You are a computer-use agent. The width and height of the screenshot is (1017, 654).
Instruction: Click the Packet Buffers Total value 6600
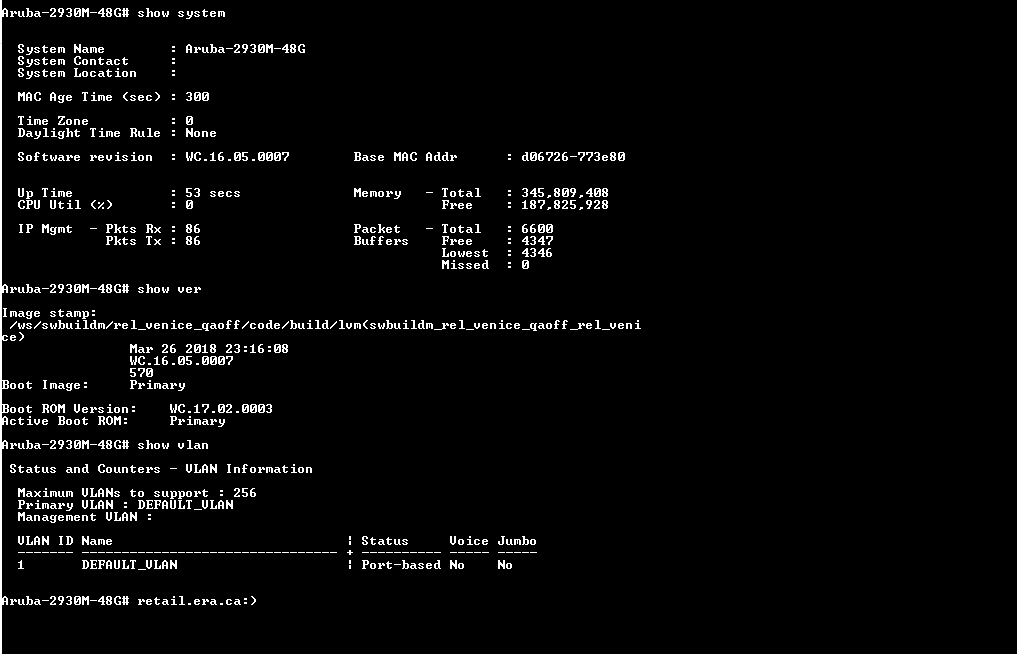537,229
